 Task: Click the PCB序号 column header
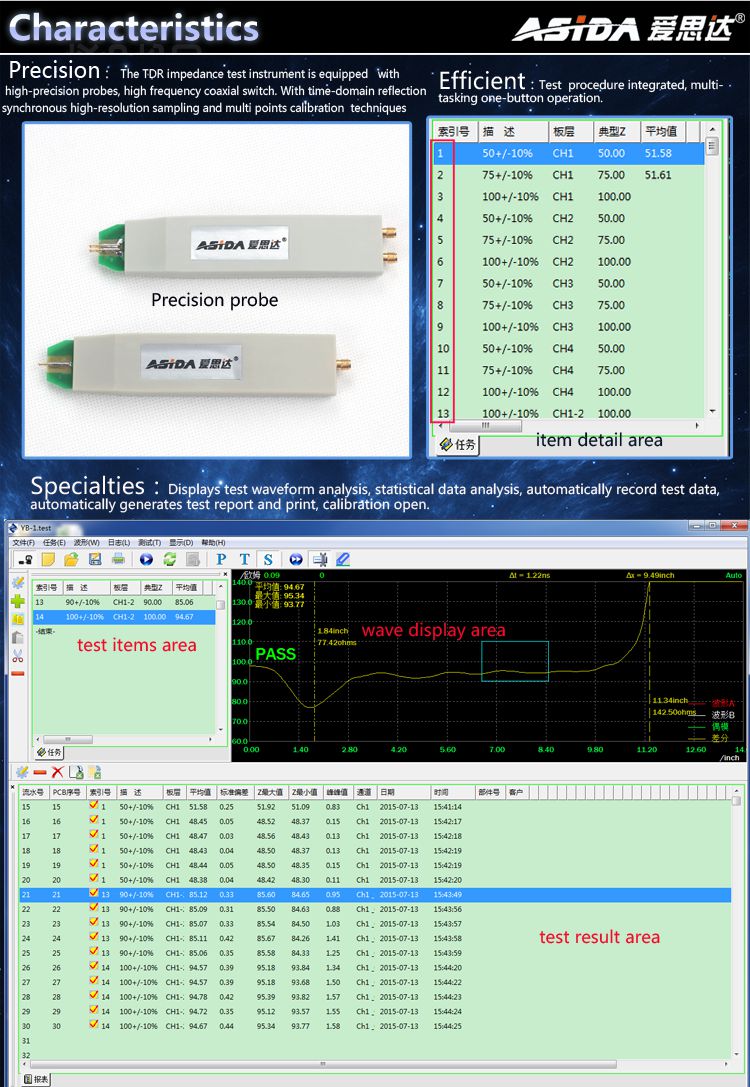(67, 792)
